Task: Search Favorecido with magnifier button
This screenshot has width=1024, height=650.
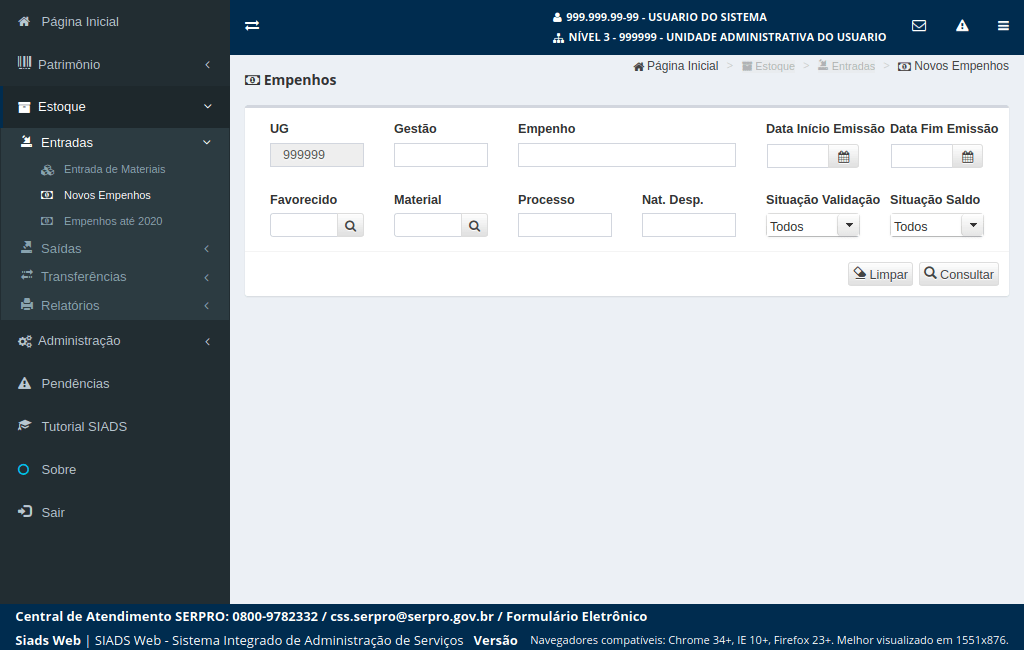Action: (351, 225)
